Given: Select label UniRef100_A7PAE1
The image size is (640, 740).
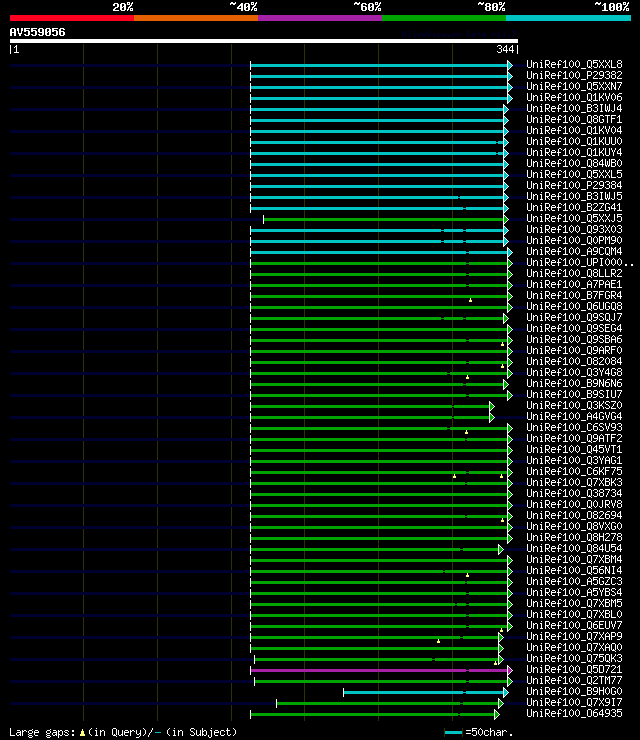Looking at the screenshot, I should coord(574,285).
